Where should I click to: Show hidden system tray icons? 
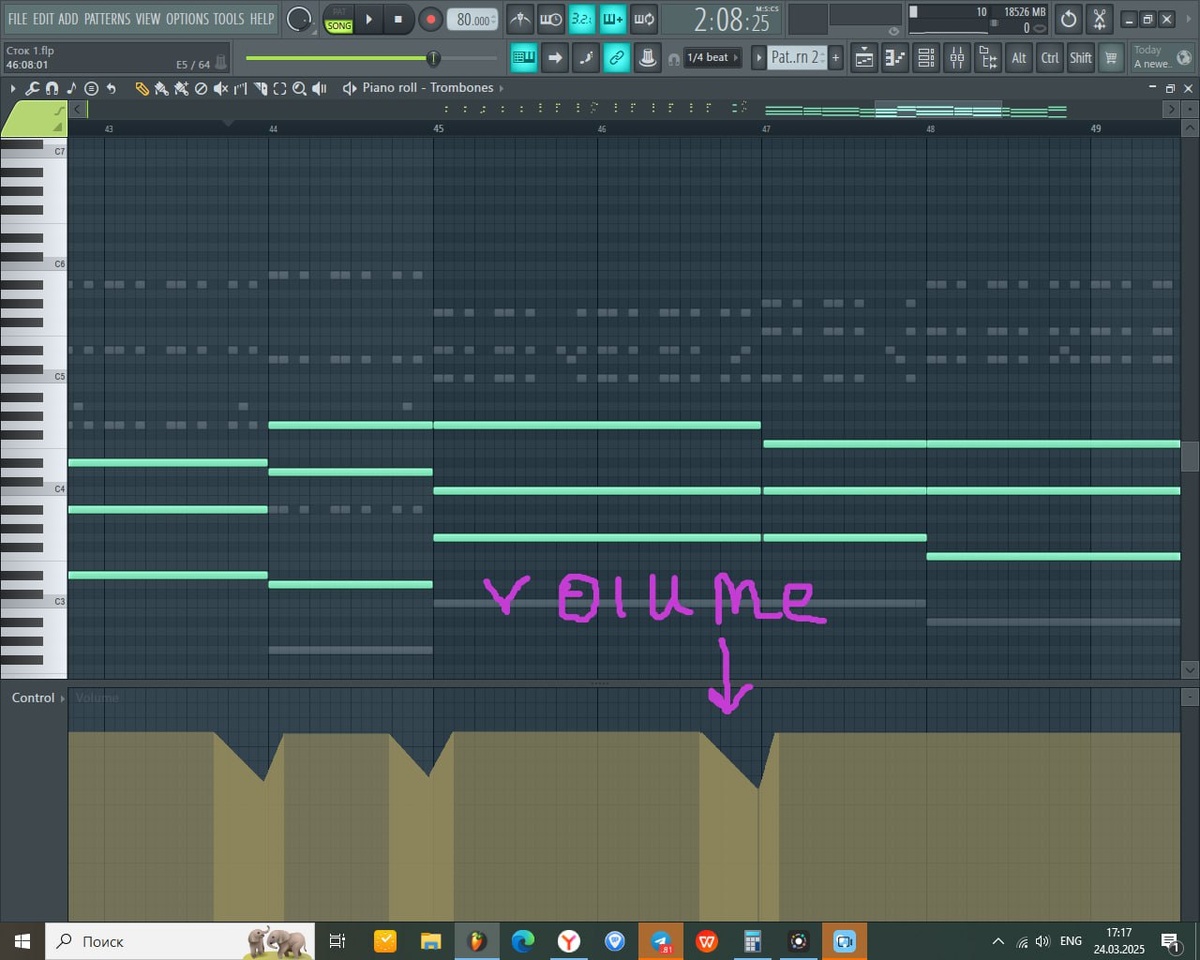(998, 941)
